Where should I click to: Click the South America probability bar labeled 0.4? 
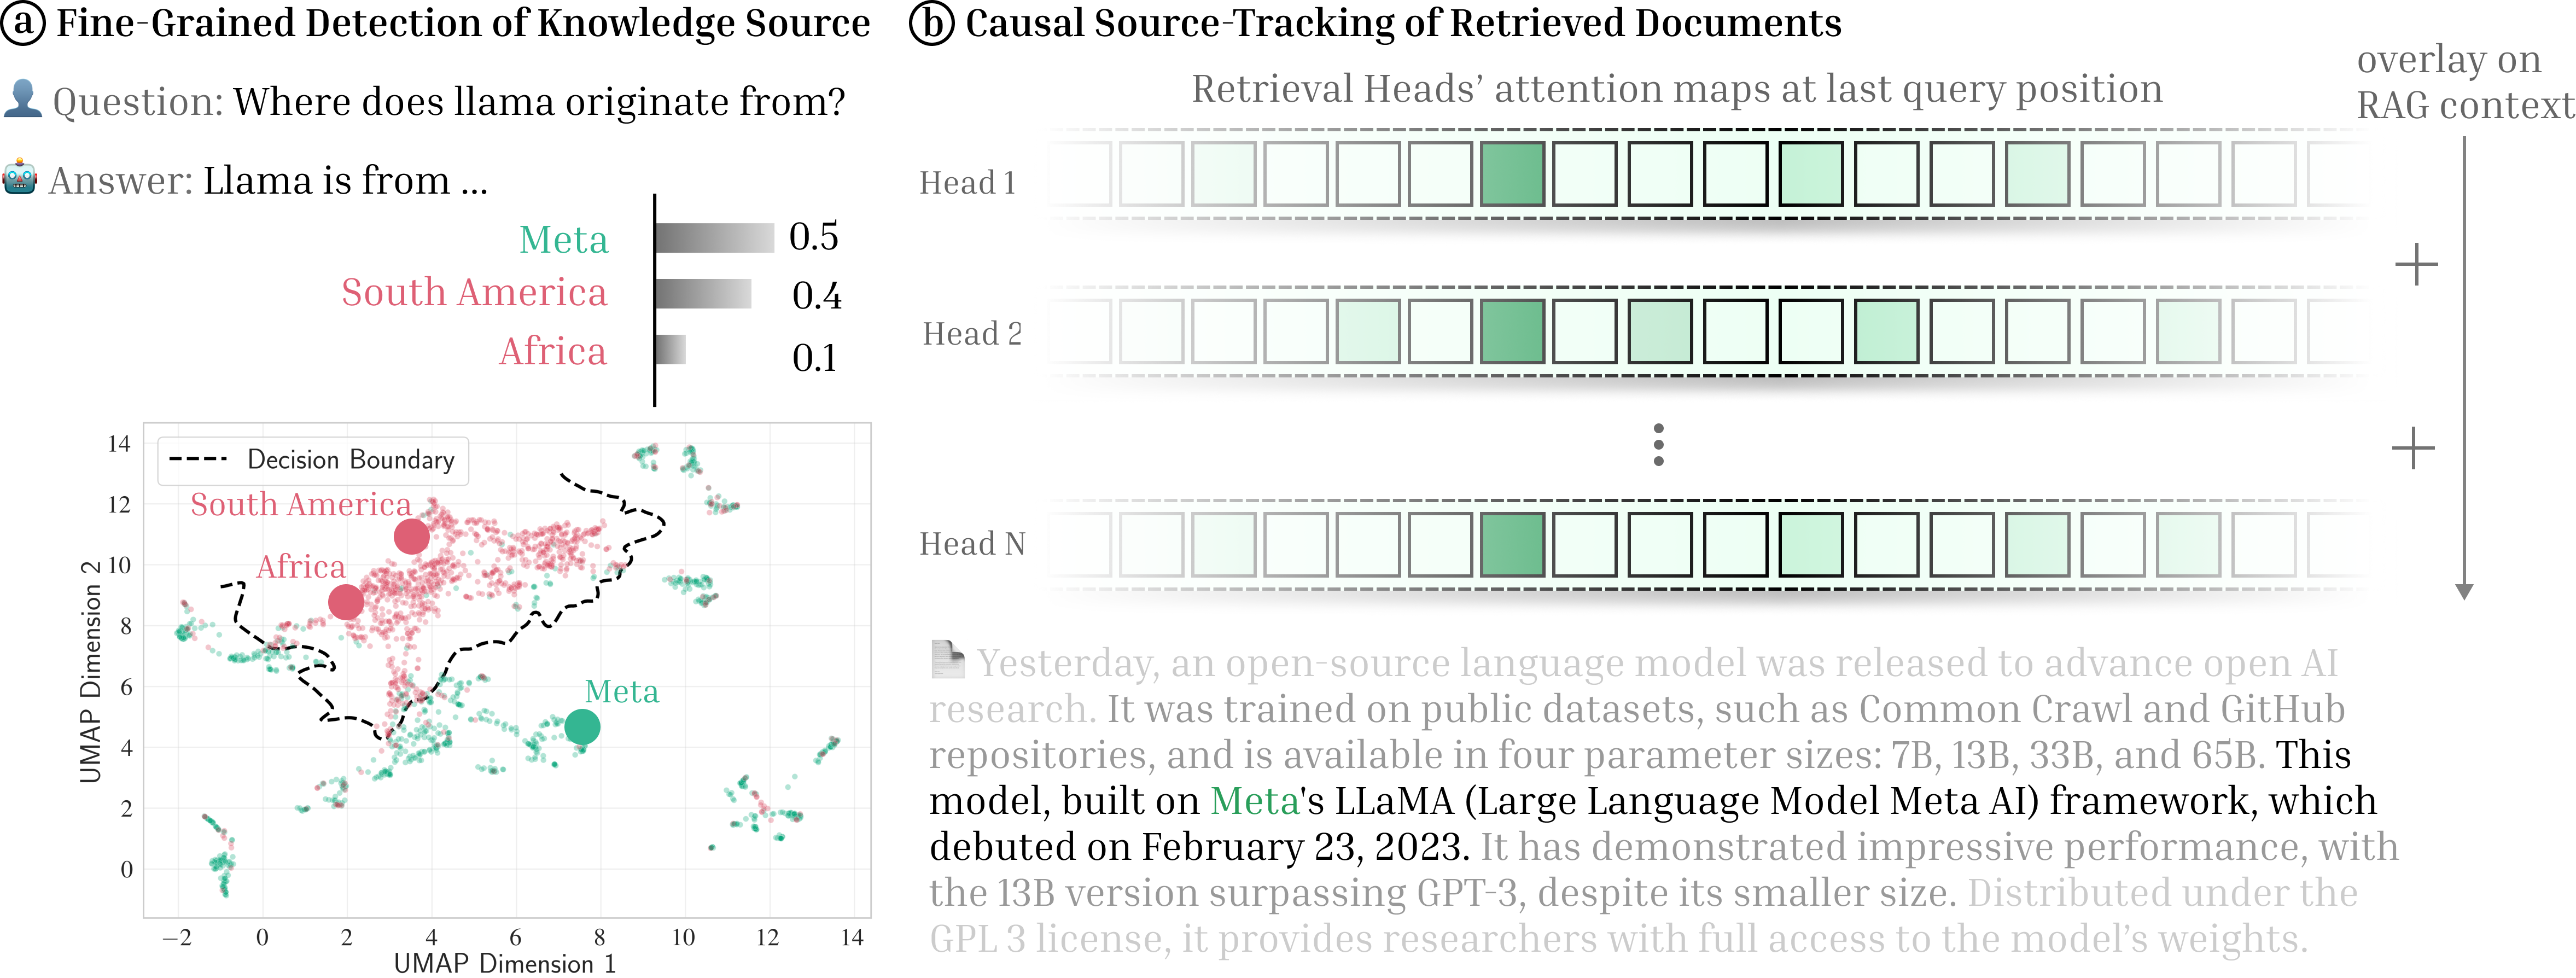click(x=703, y=294)
